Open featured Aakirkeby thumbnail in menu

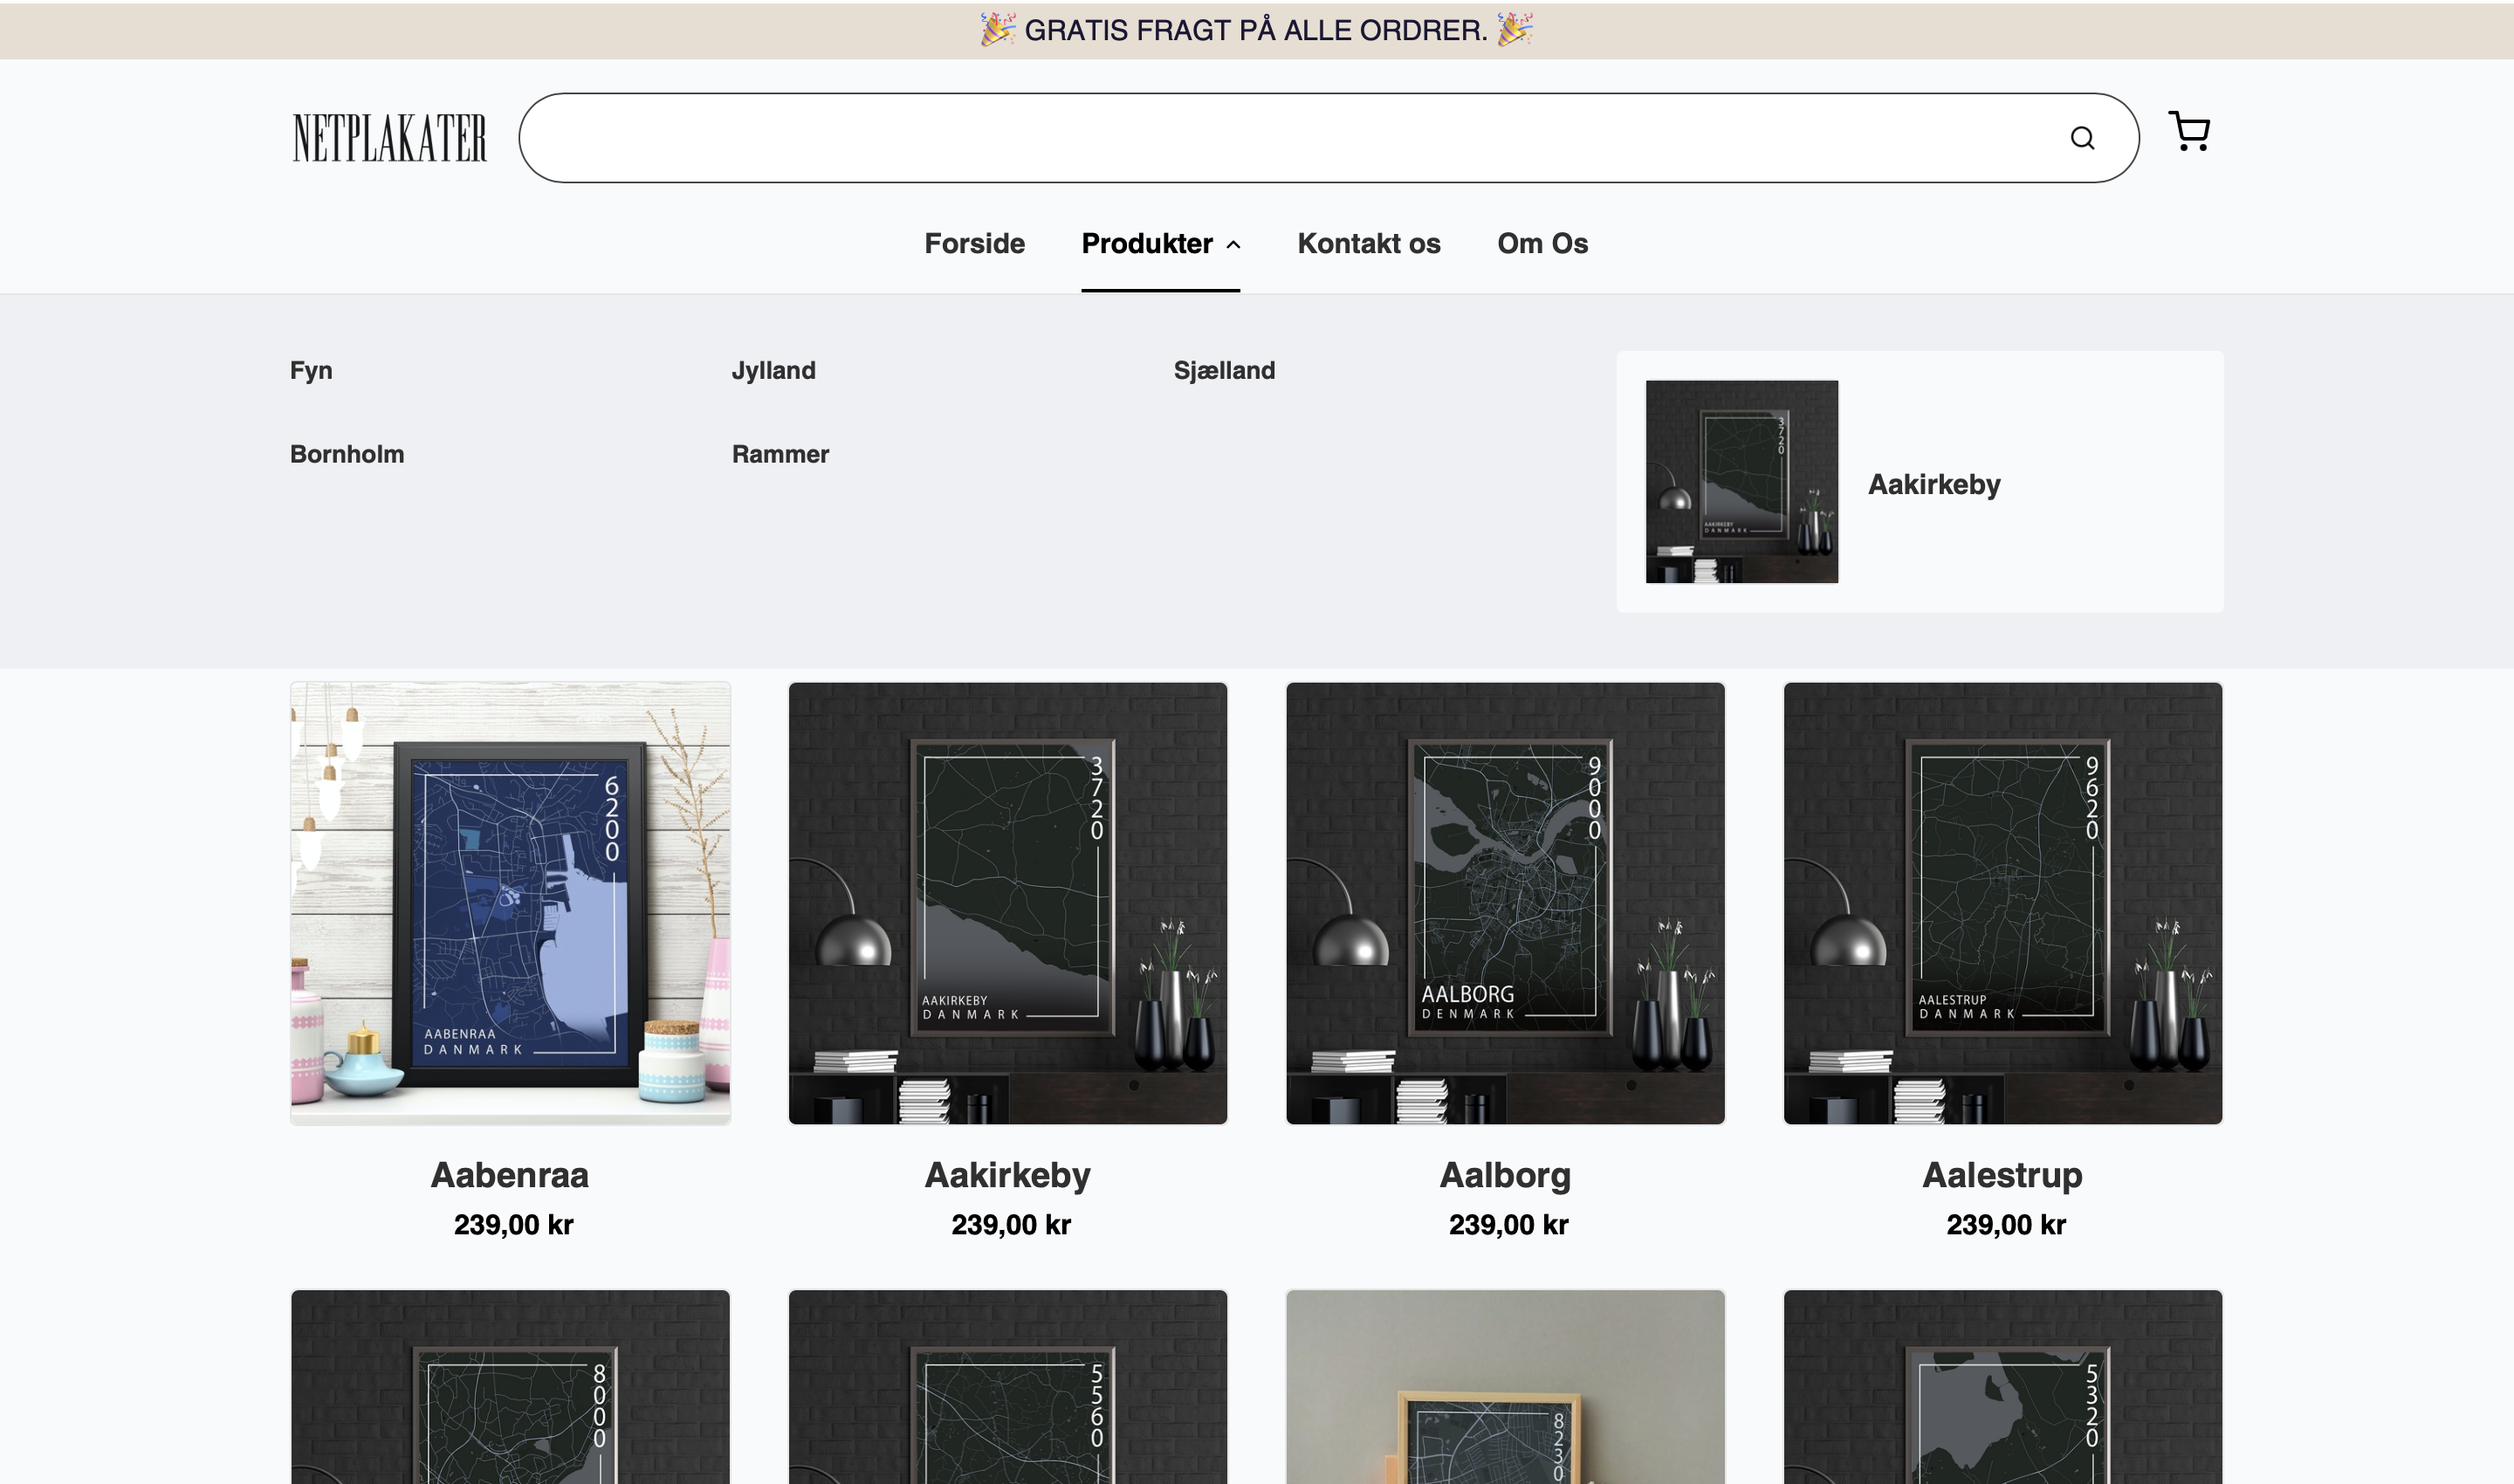[x=1741, y=482]
